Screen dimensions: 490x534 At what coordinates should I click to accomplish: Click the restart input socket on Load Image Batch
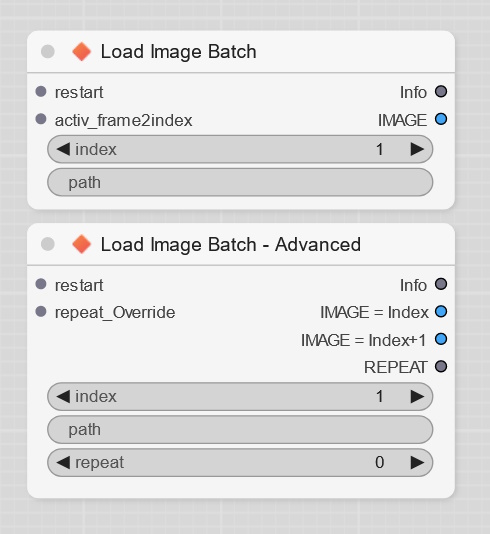coord(41,92)
